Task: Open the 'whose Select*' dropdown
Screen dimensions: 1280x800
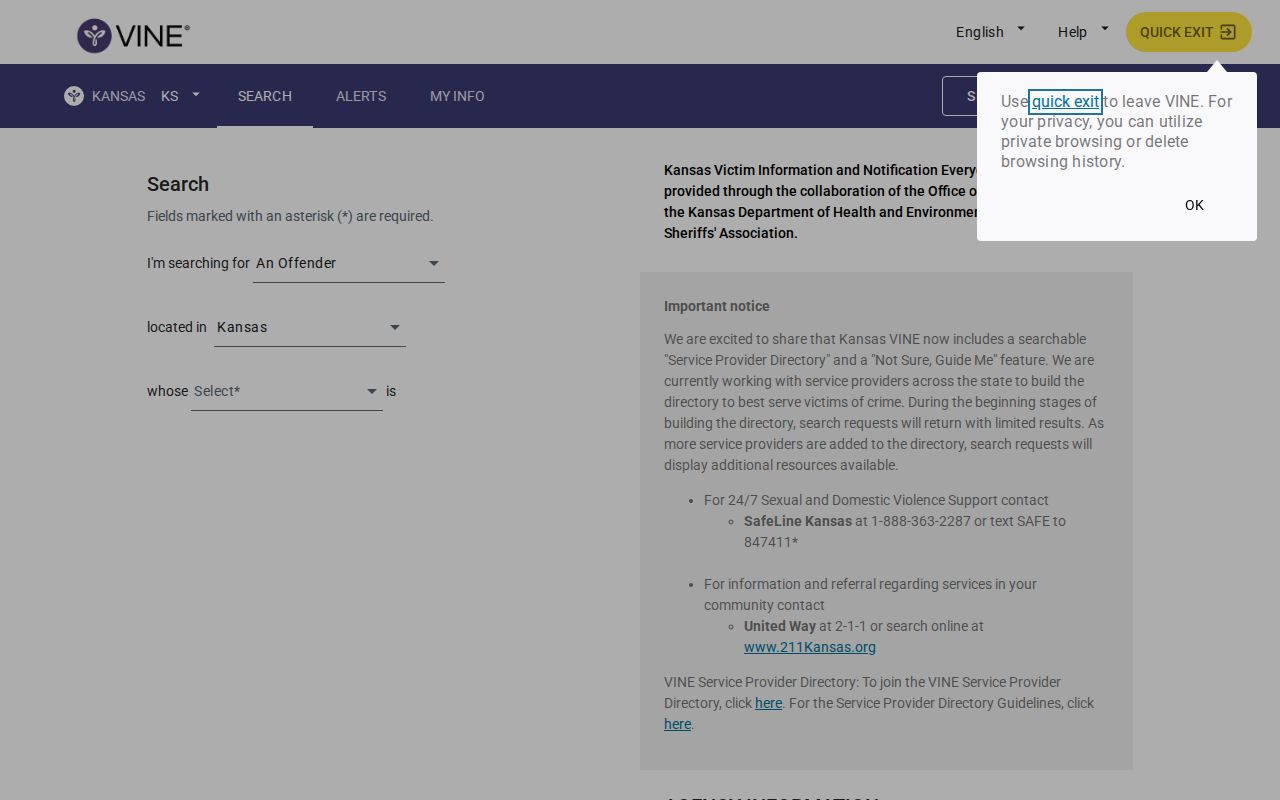Action: (286, 391)
